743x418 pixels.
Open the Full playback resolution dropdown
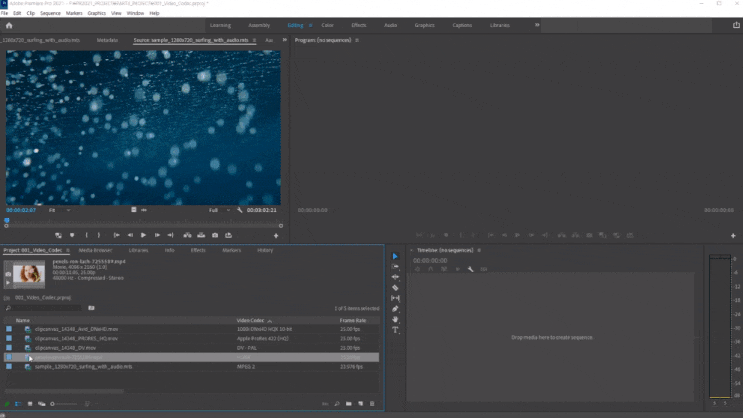(218, 210)
